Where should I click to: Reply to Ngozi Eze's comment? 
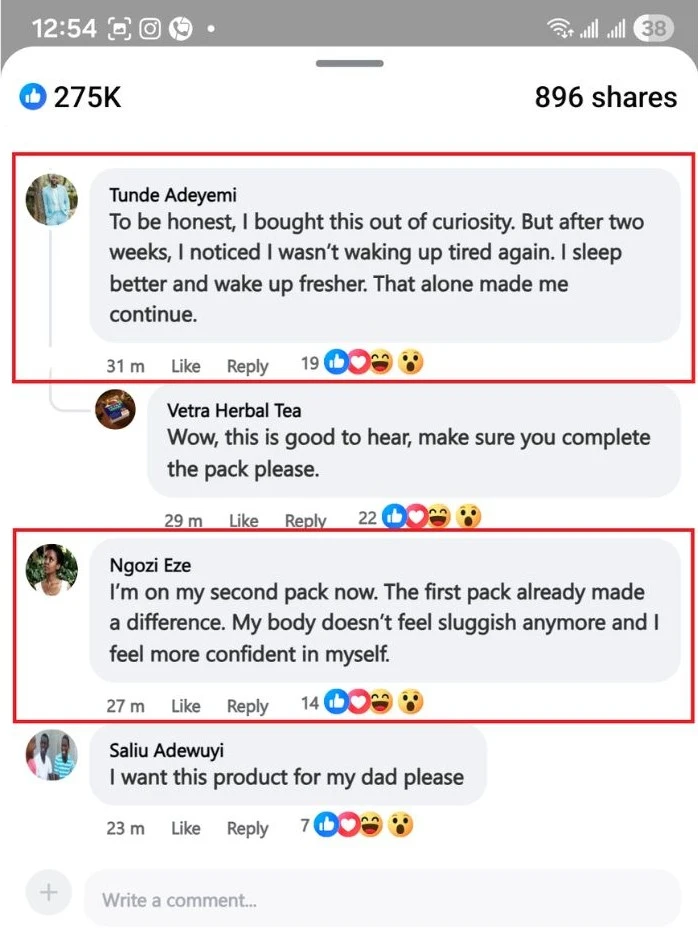pos(247,706)
